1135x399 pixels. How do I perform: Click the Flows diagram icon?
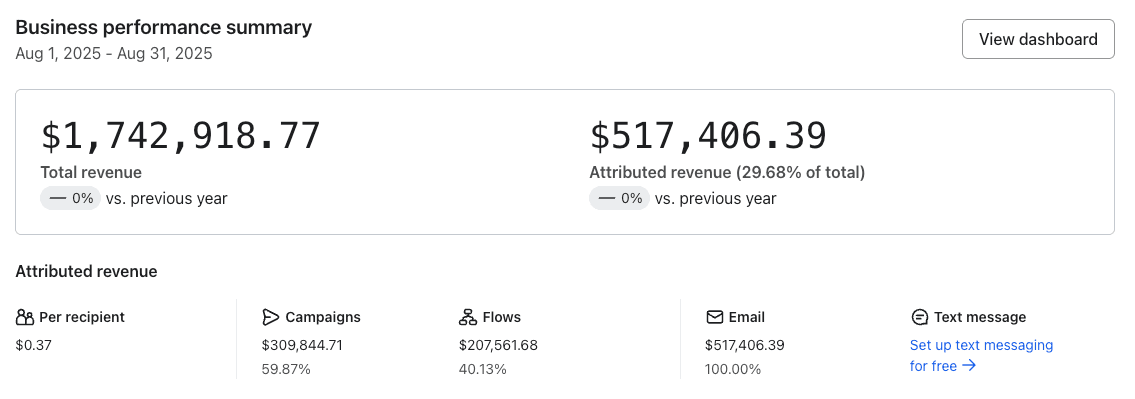(x=468, y=317)
